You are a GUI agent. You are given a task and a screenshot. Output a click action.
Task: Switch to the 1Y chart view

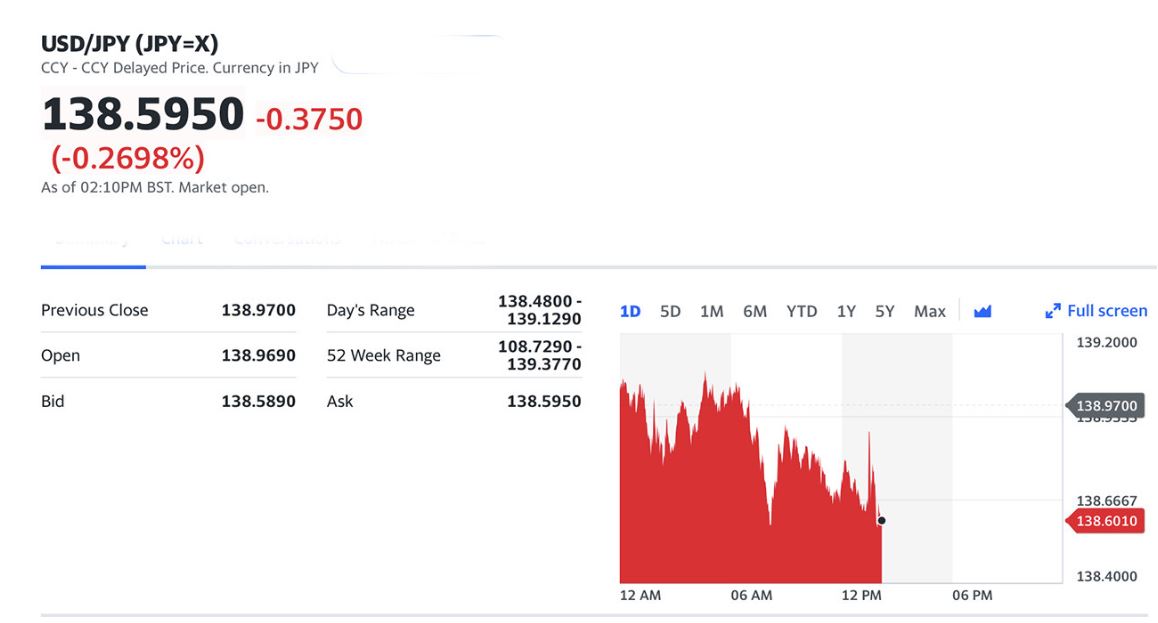(846, 311)
